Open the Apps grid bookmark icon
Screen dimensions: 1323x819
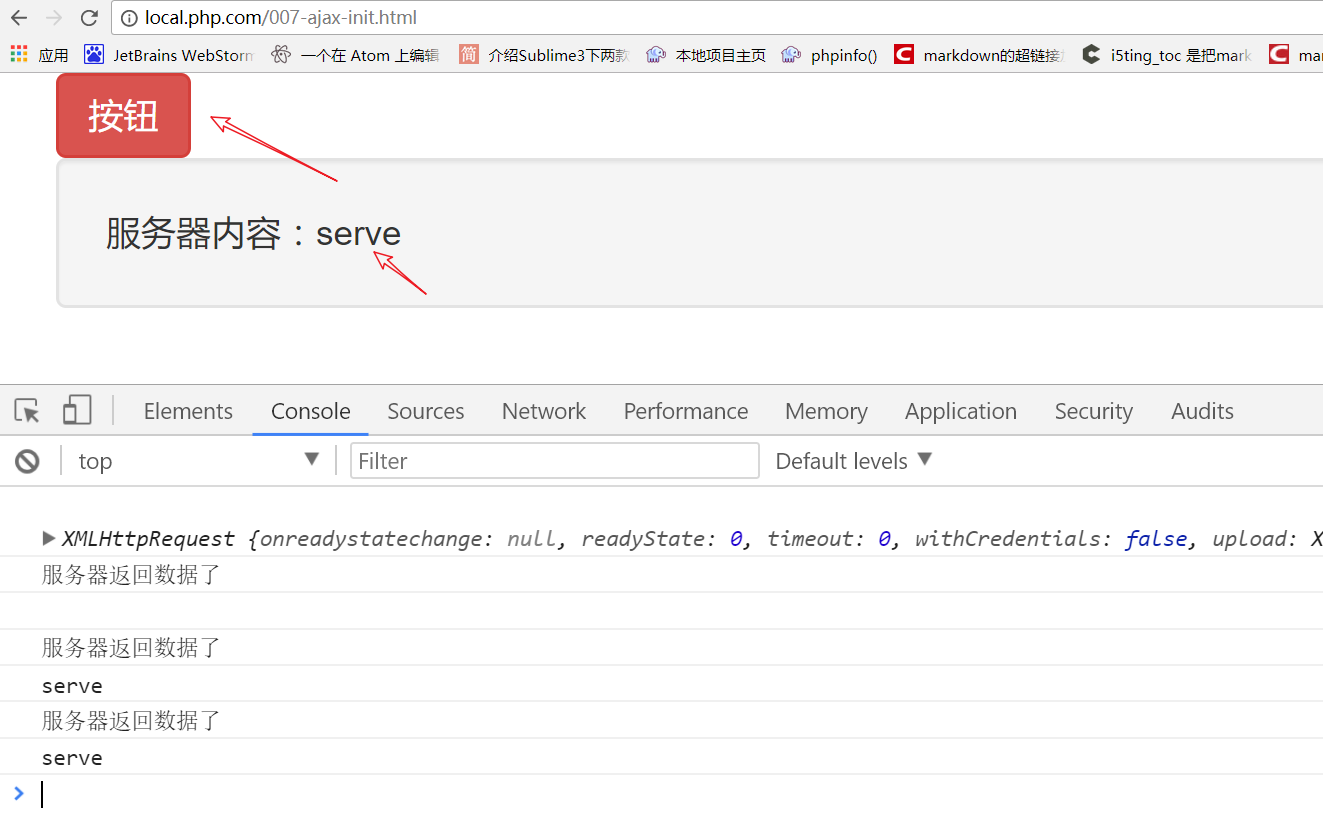pyautogui.click(x=19, y=55)
